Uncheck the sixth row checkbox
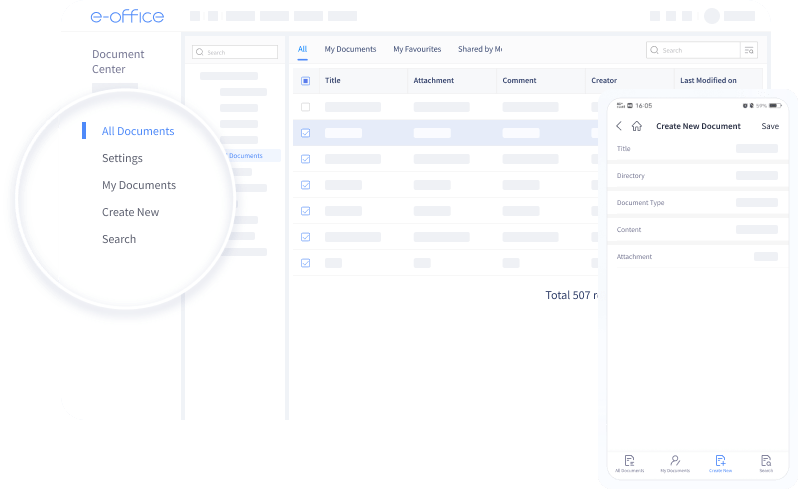 click(x=305, y=237)
